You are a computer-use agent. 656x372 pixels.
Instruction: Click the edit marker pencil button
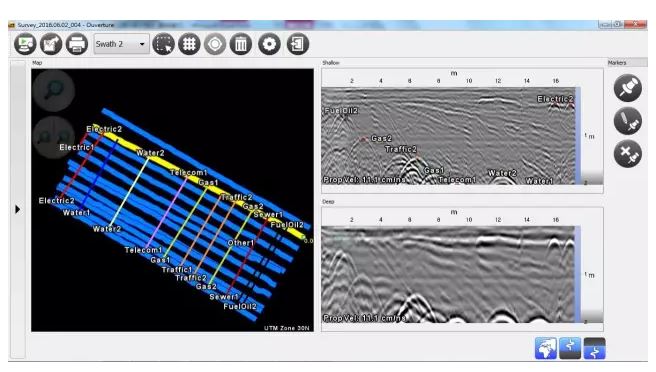628,121
